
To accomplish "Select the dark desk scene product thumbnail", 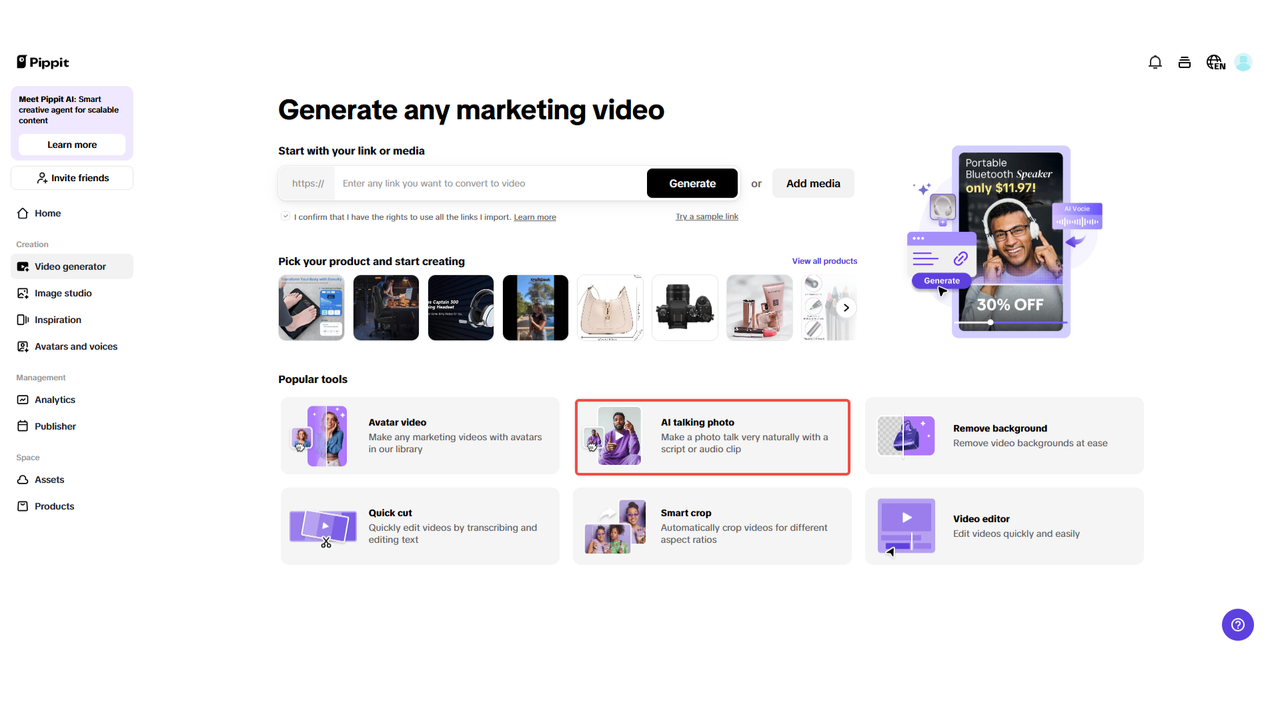I will coord(386,308).
